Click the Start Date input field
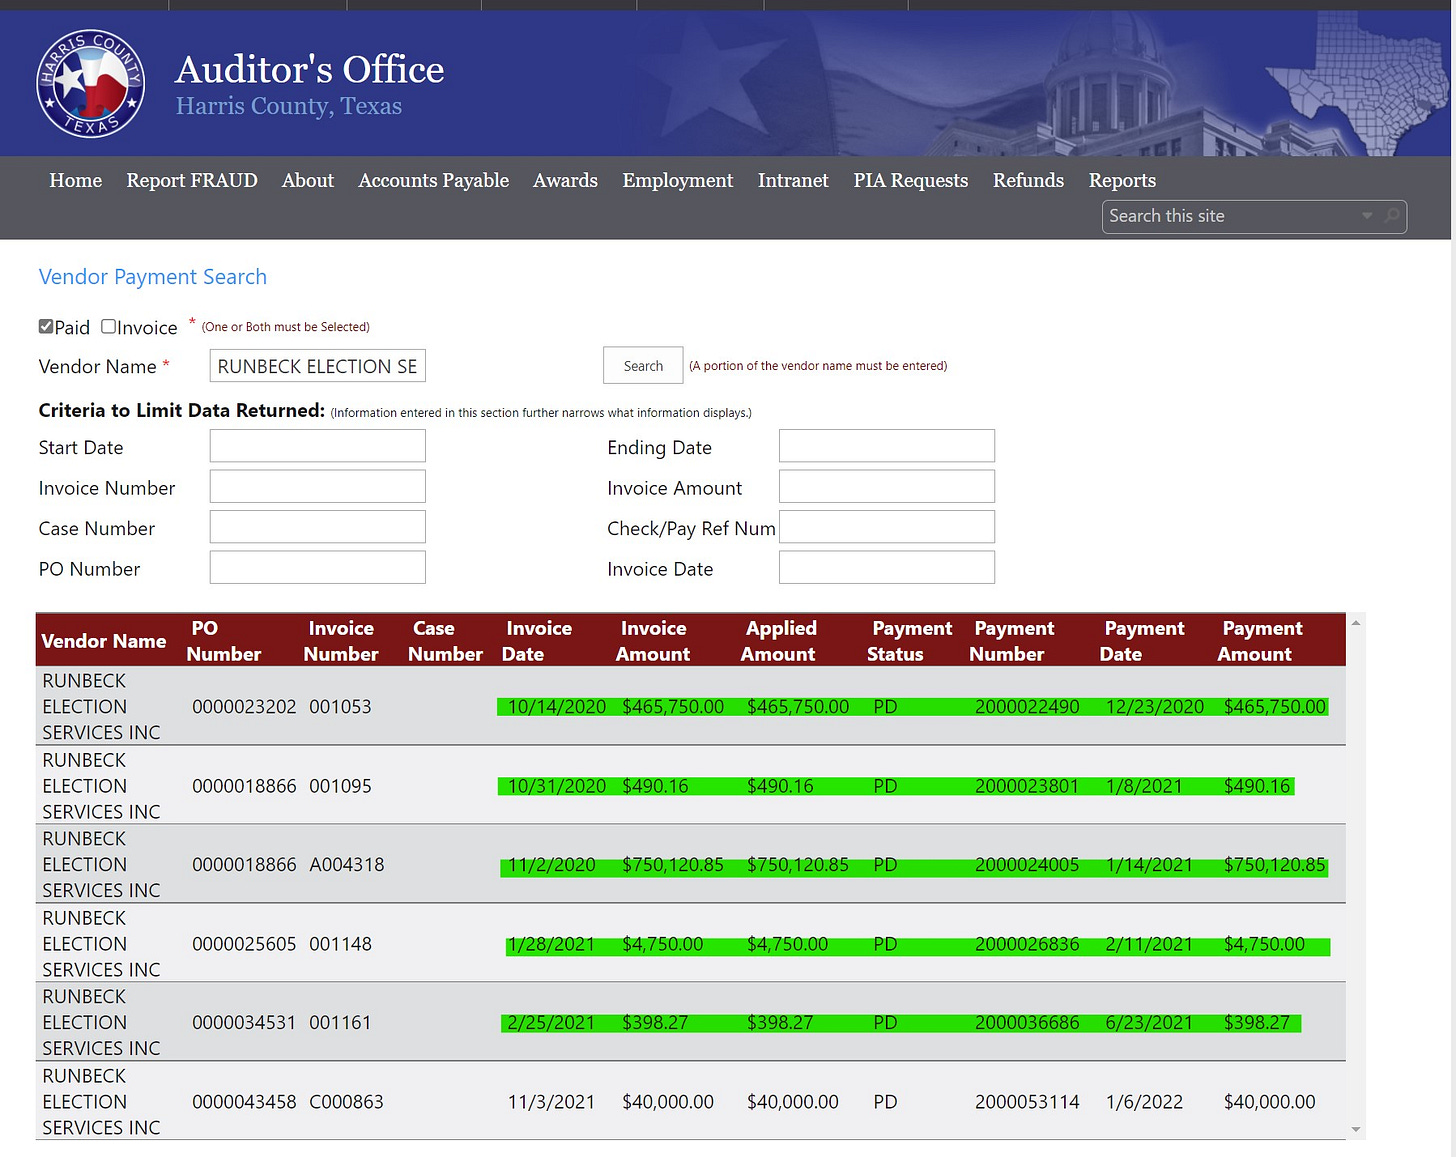Viewport: 1456px width, 1157px height. [x=318, y=446]
